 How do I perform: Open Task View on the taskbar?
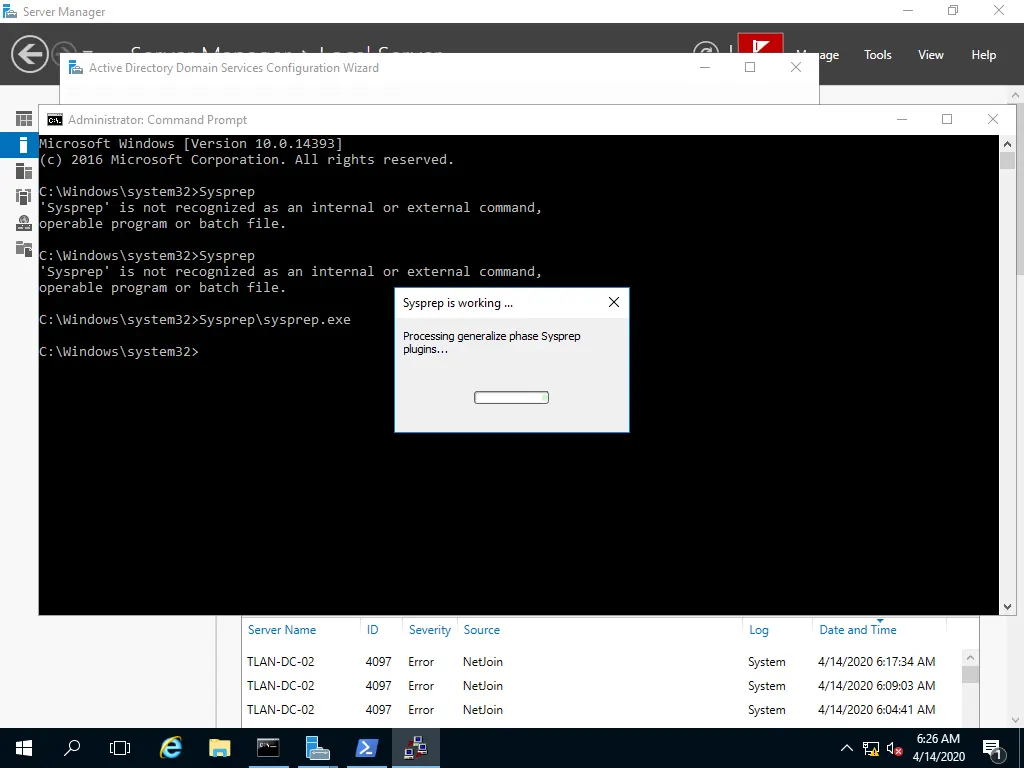coord(120,747)
